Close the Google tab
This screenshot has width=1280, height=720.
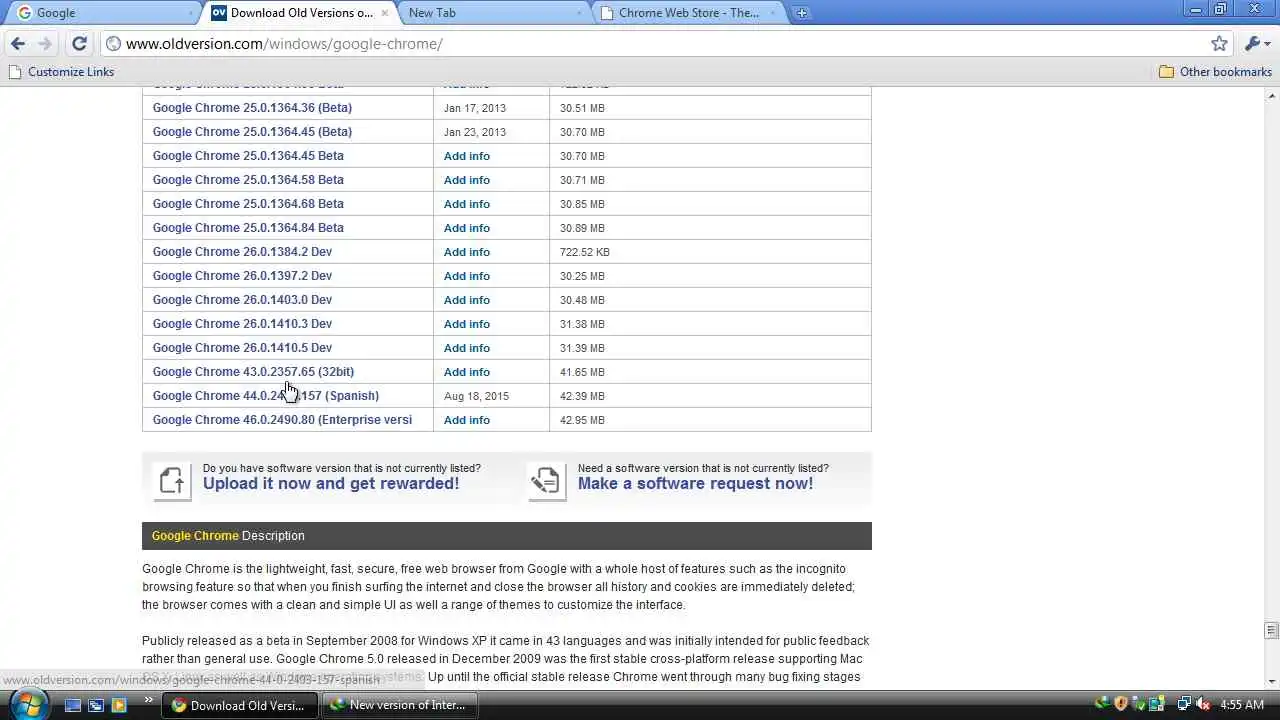(x=191, y=13)
